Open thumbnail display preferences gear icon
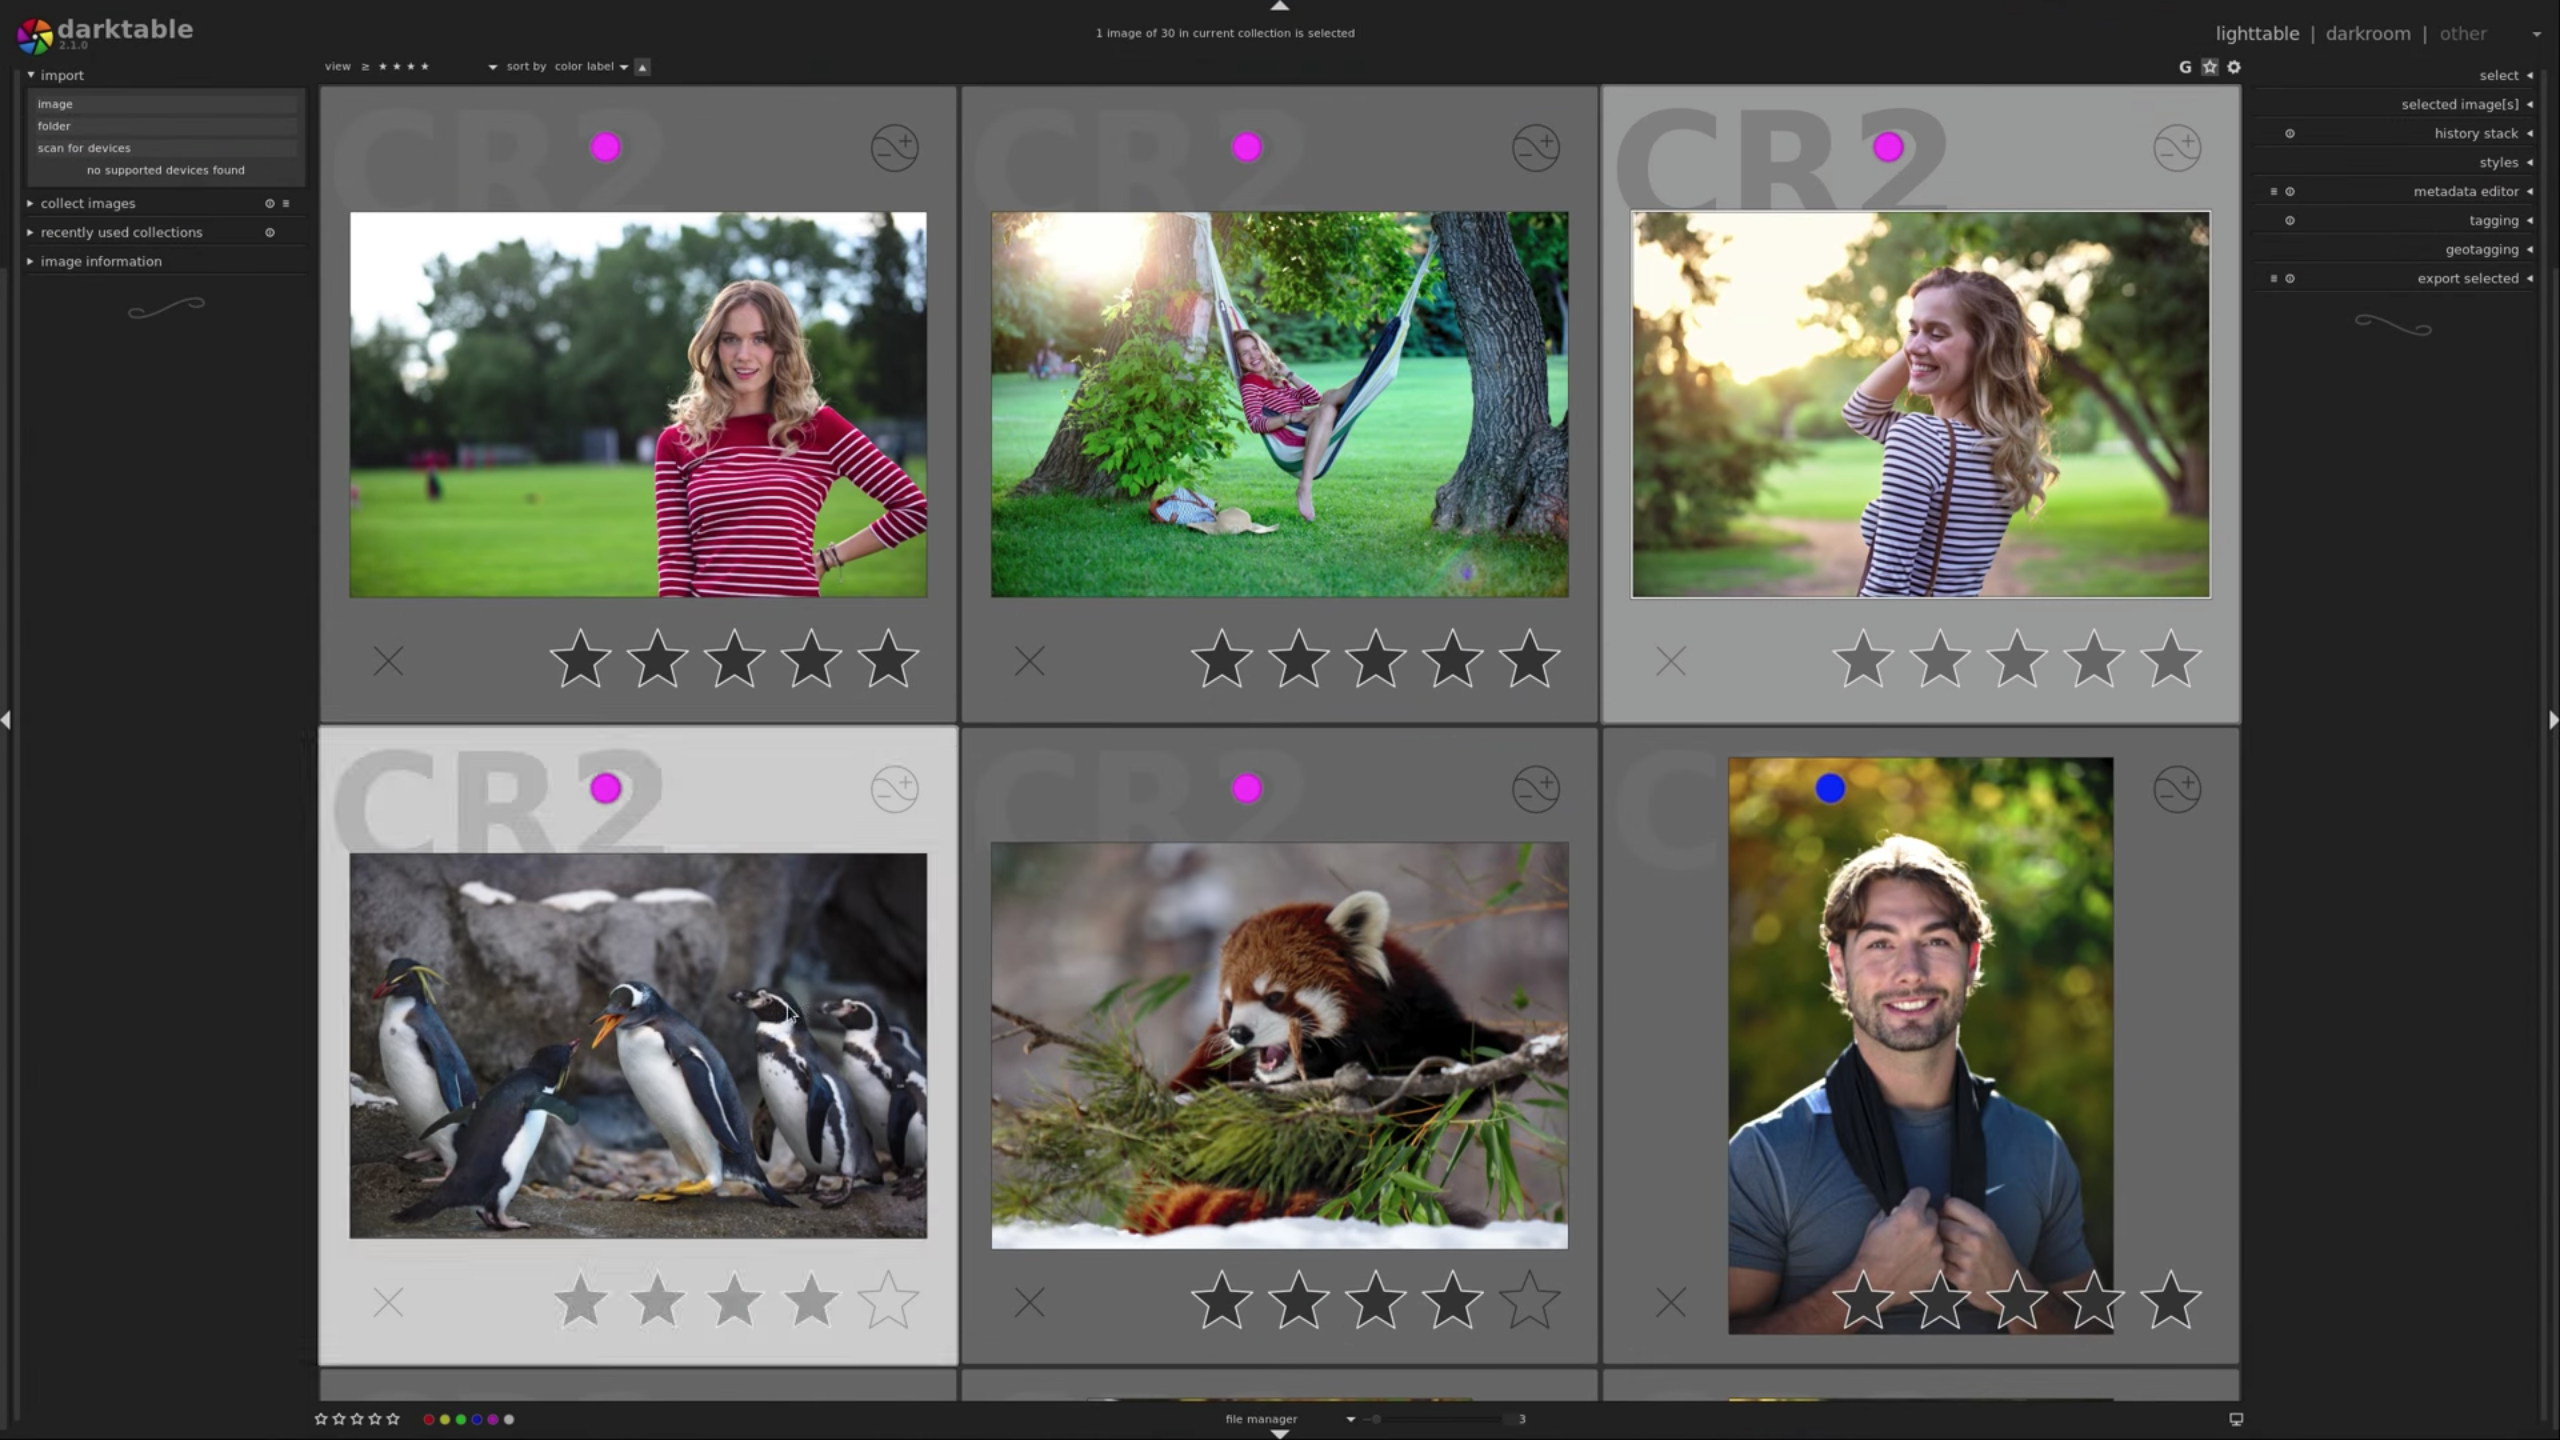The image size is (2560, 1440). [2234, 67]
